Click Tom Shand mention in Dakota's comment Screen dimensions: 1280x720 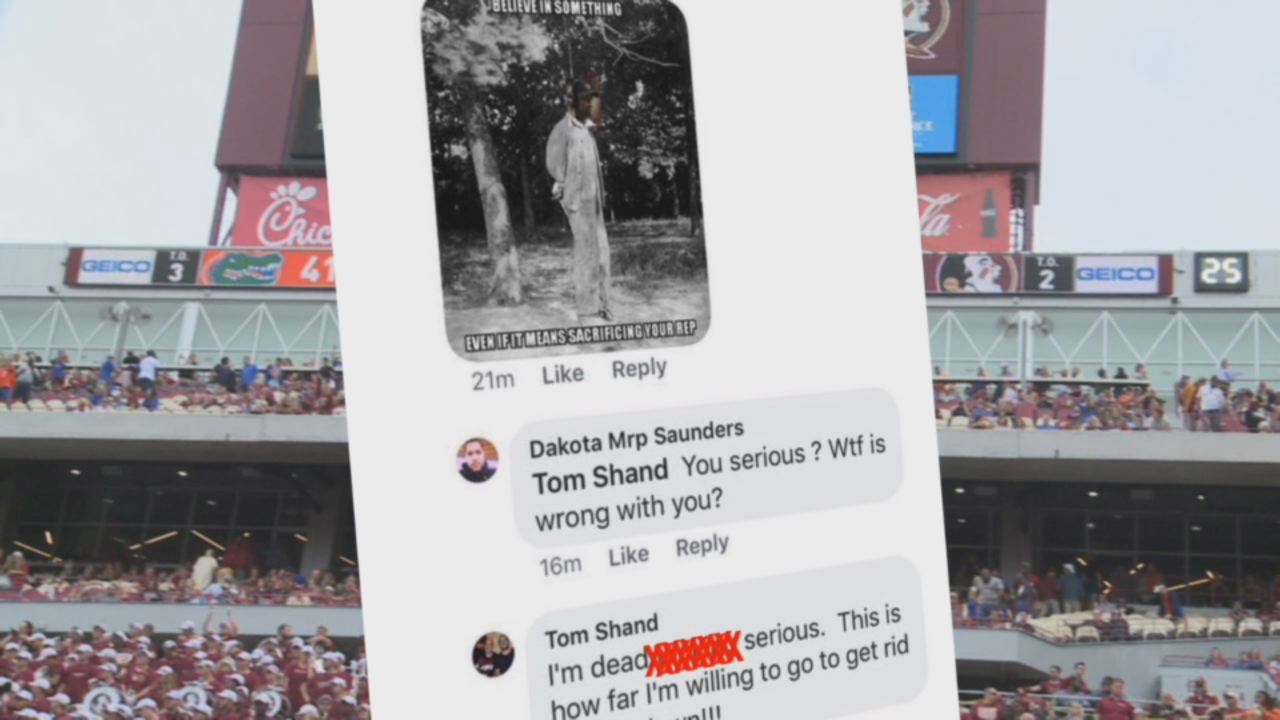[x=600, y=476]
